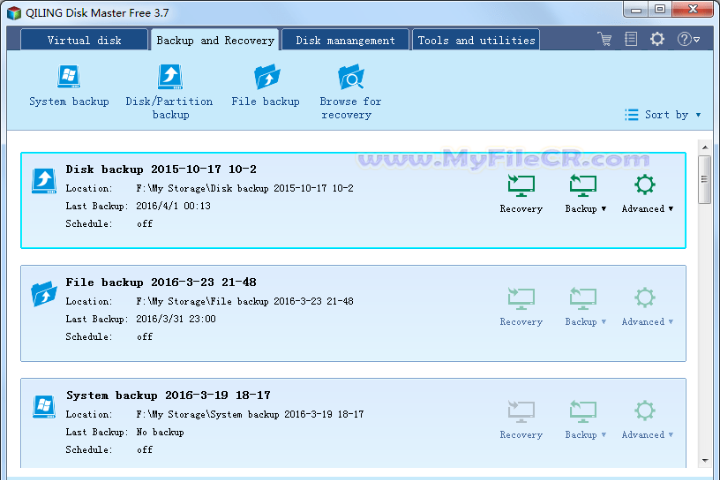Select title 'Disk backup 2015-10-17 10-2'
The image size is (720, 480).
click(x=161, y=169)
